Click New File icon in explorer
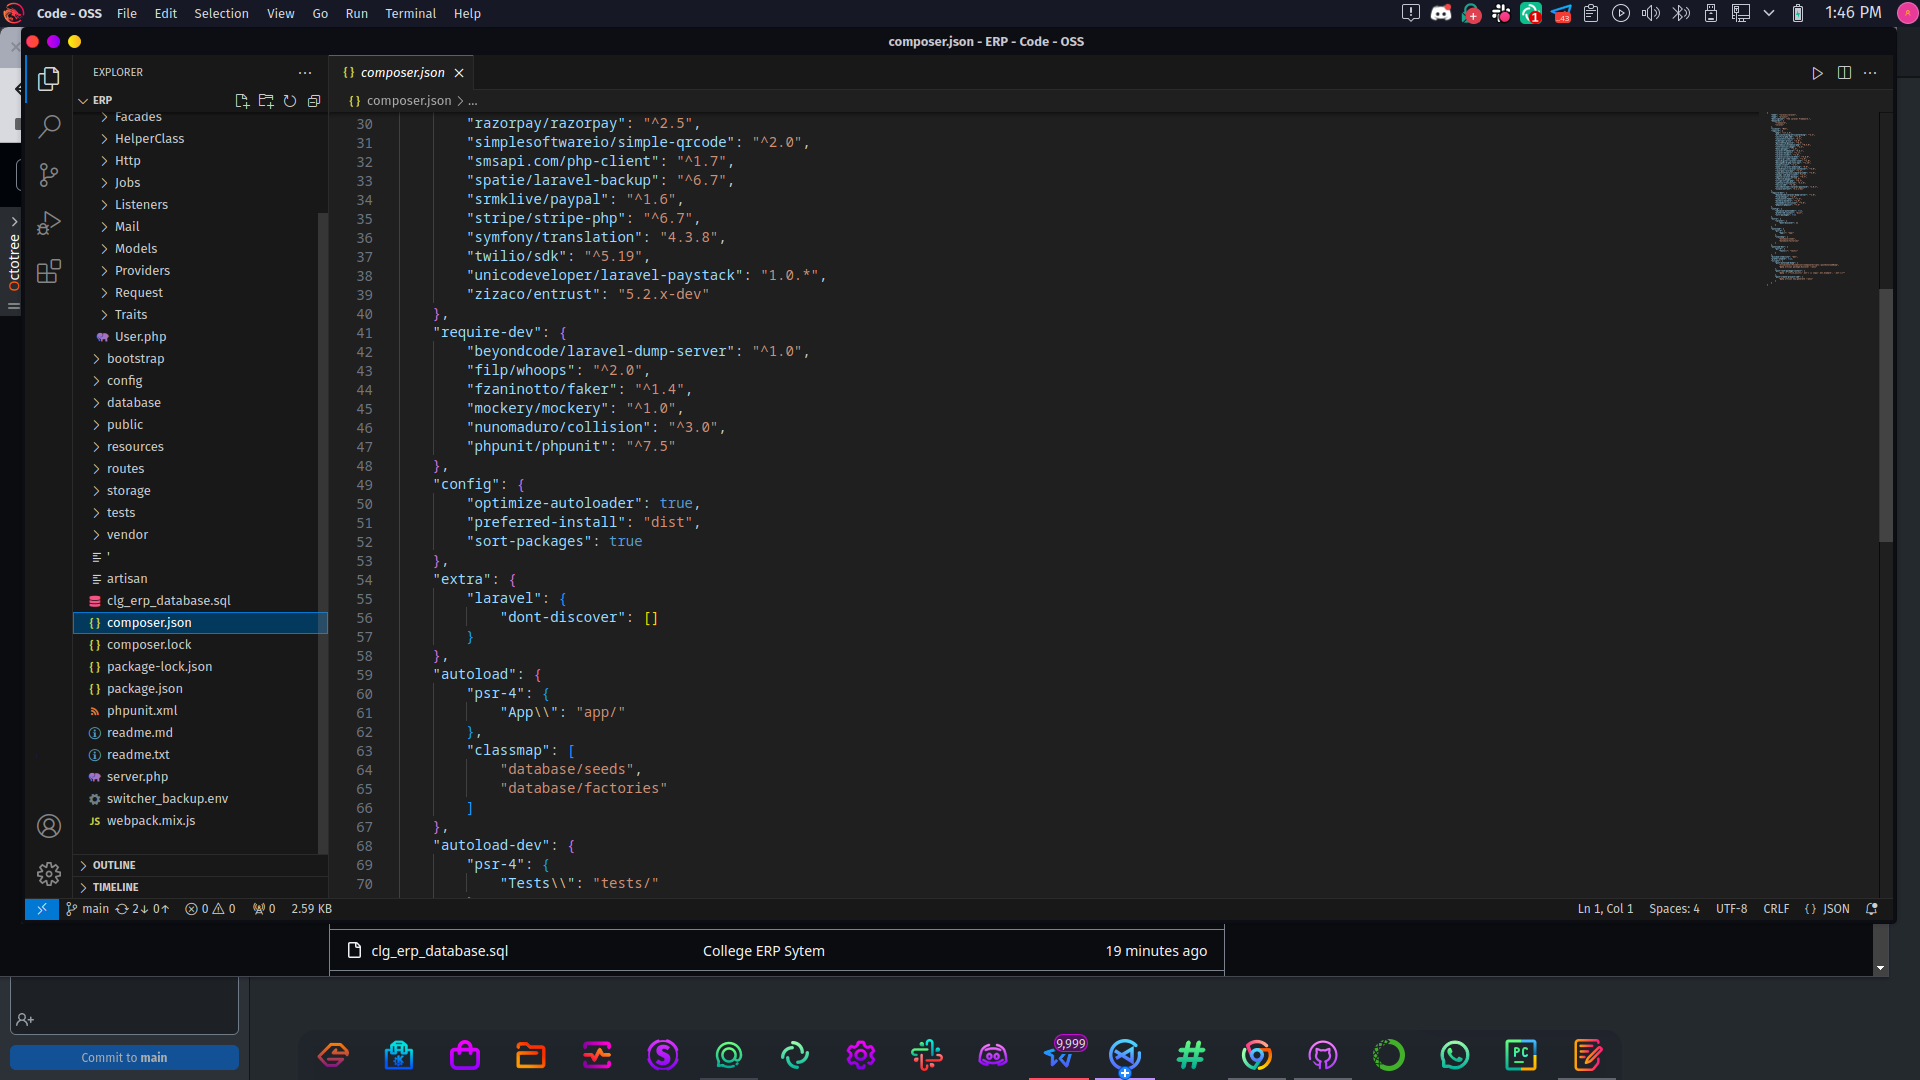Viewport: 1920px width, 1080px height. tap(241, 101)
